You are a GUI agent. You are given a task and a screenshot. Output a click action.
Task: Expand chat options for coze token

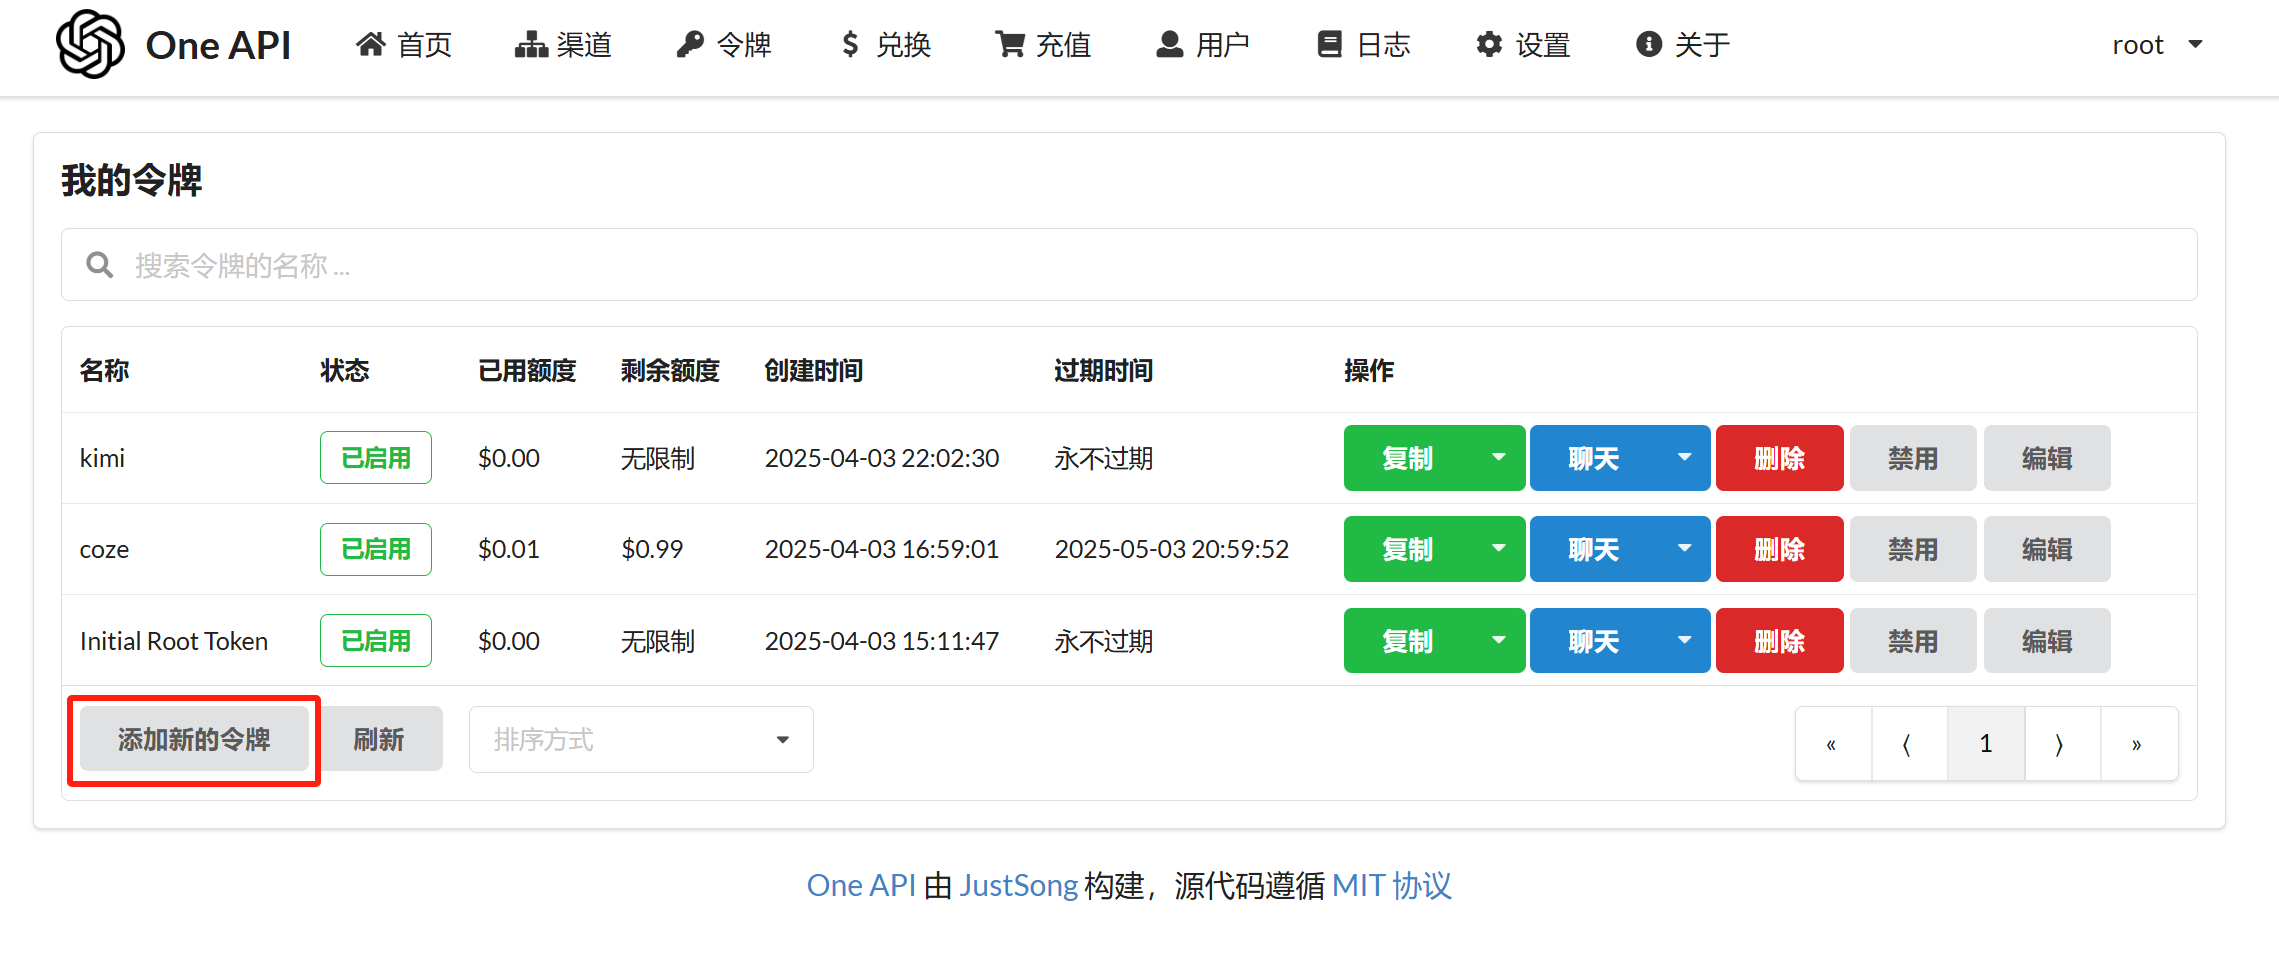click(1684, 549)
